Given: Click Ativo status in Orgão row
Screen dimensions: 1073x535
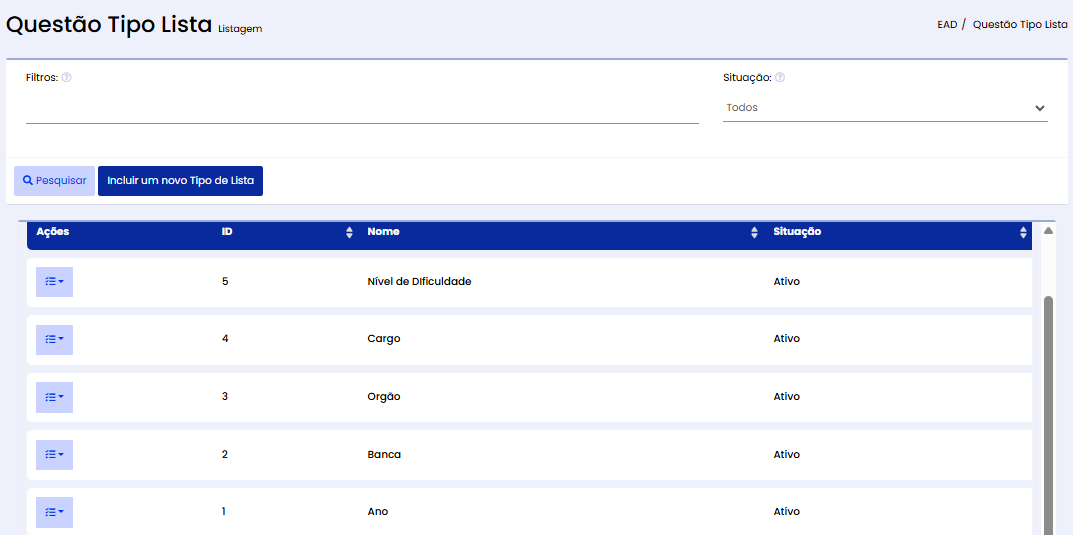Looking at the screenshot, I should click(x=786, y=396).
